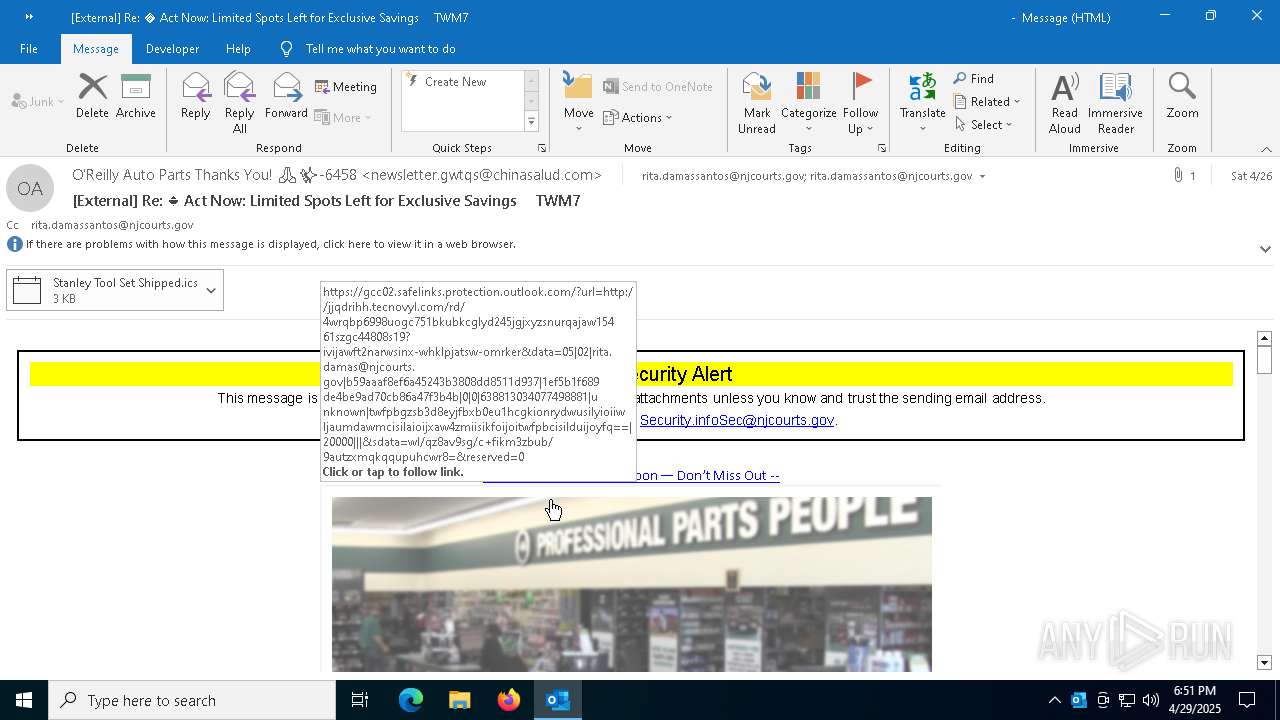Select the Message ribbon tab
Viewport: 1280px width, 720px height.
tap(96, 49)
